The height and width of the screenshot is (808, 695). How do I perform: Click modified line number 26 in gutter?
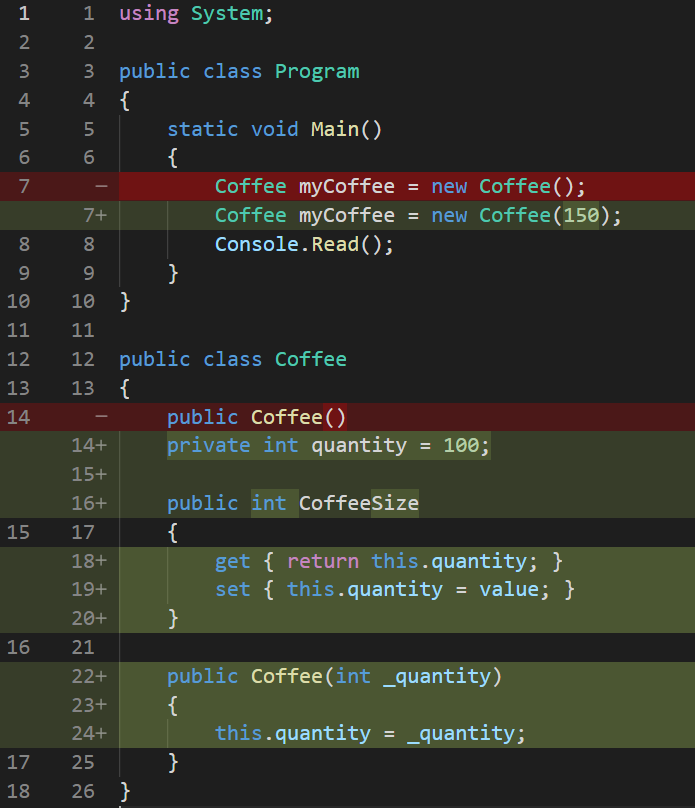(x=83, y=792)
